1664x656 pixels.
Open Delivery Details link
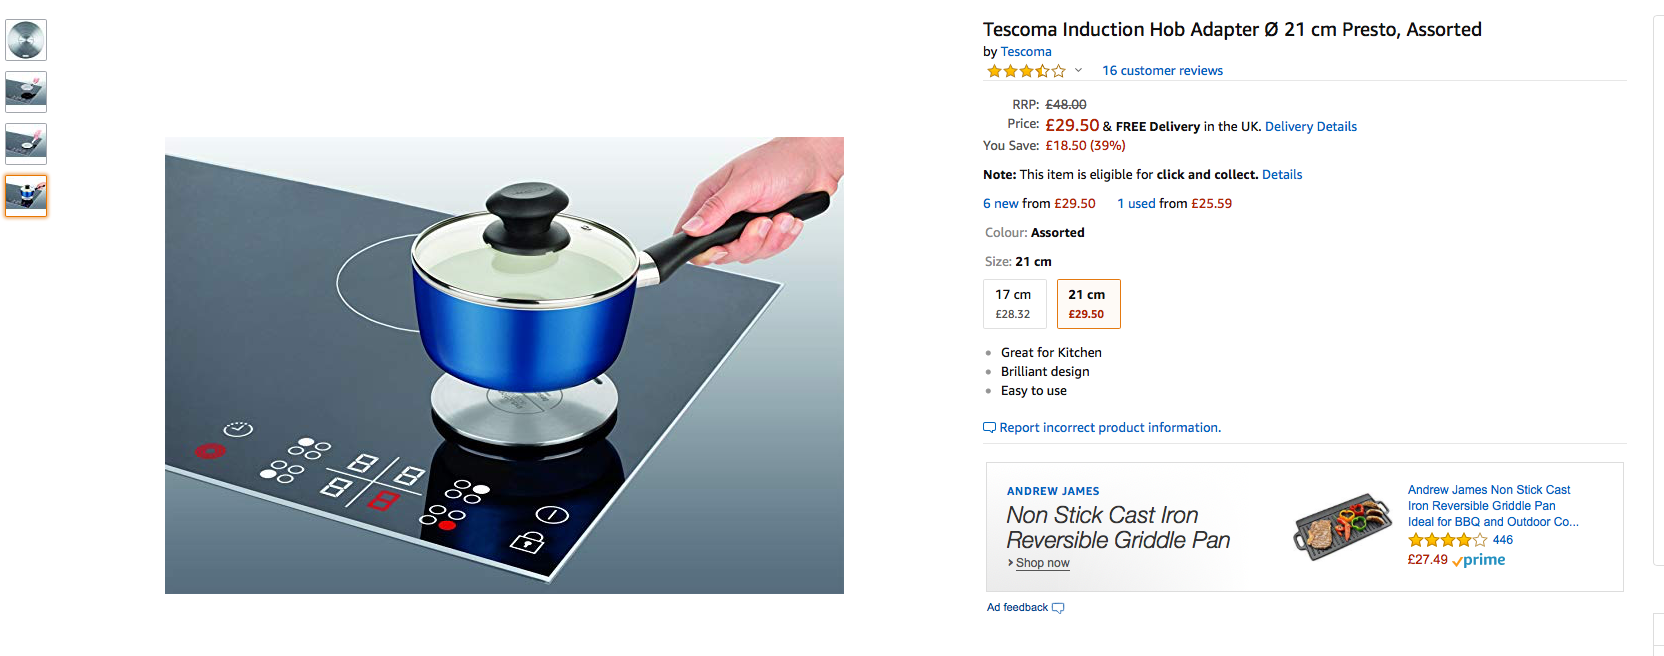click(x=1311, y=127)
